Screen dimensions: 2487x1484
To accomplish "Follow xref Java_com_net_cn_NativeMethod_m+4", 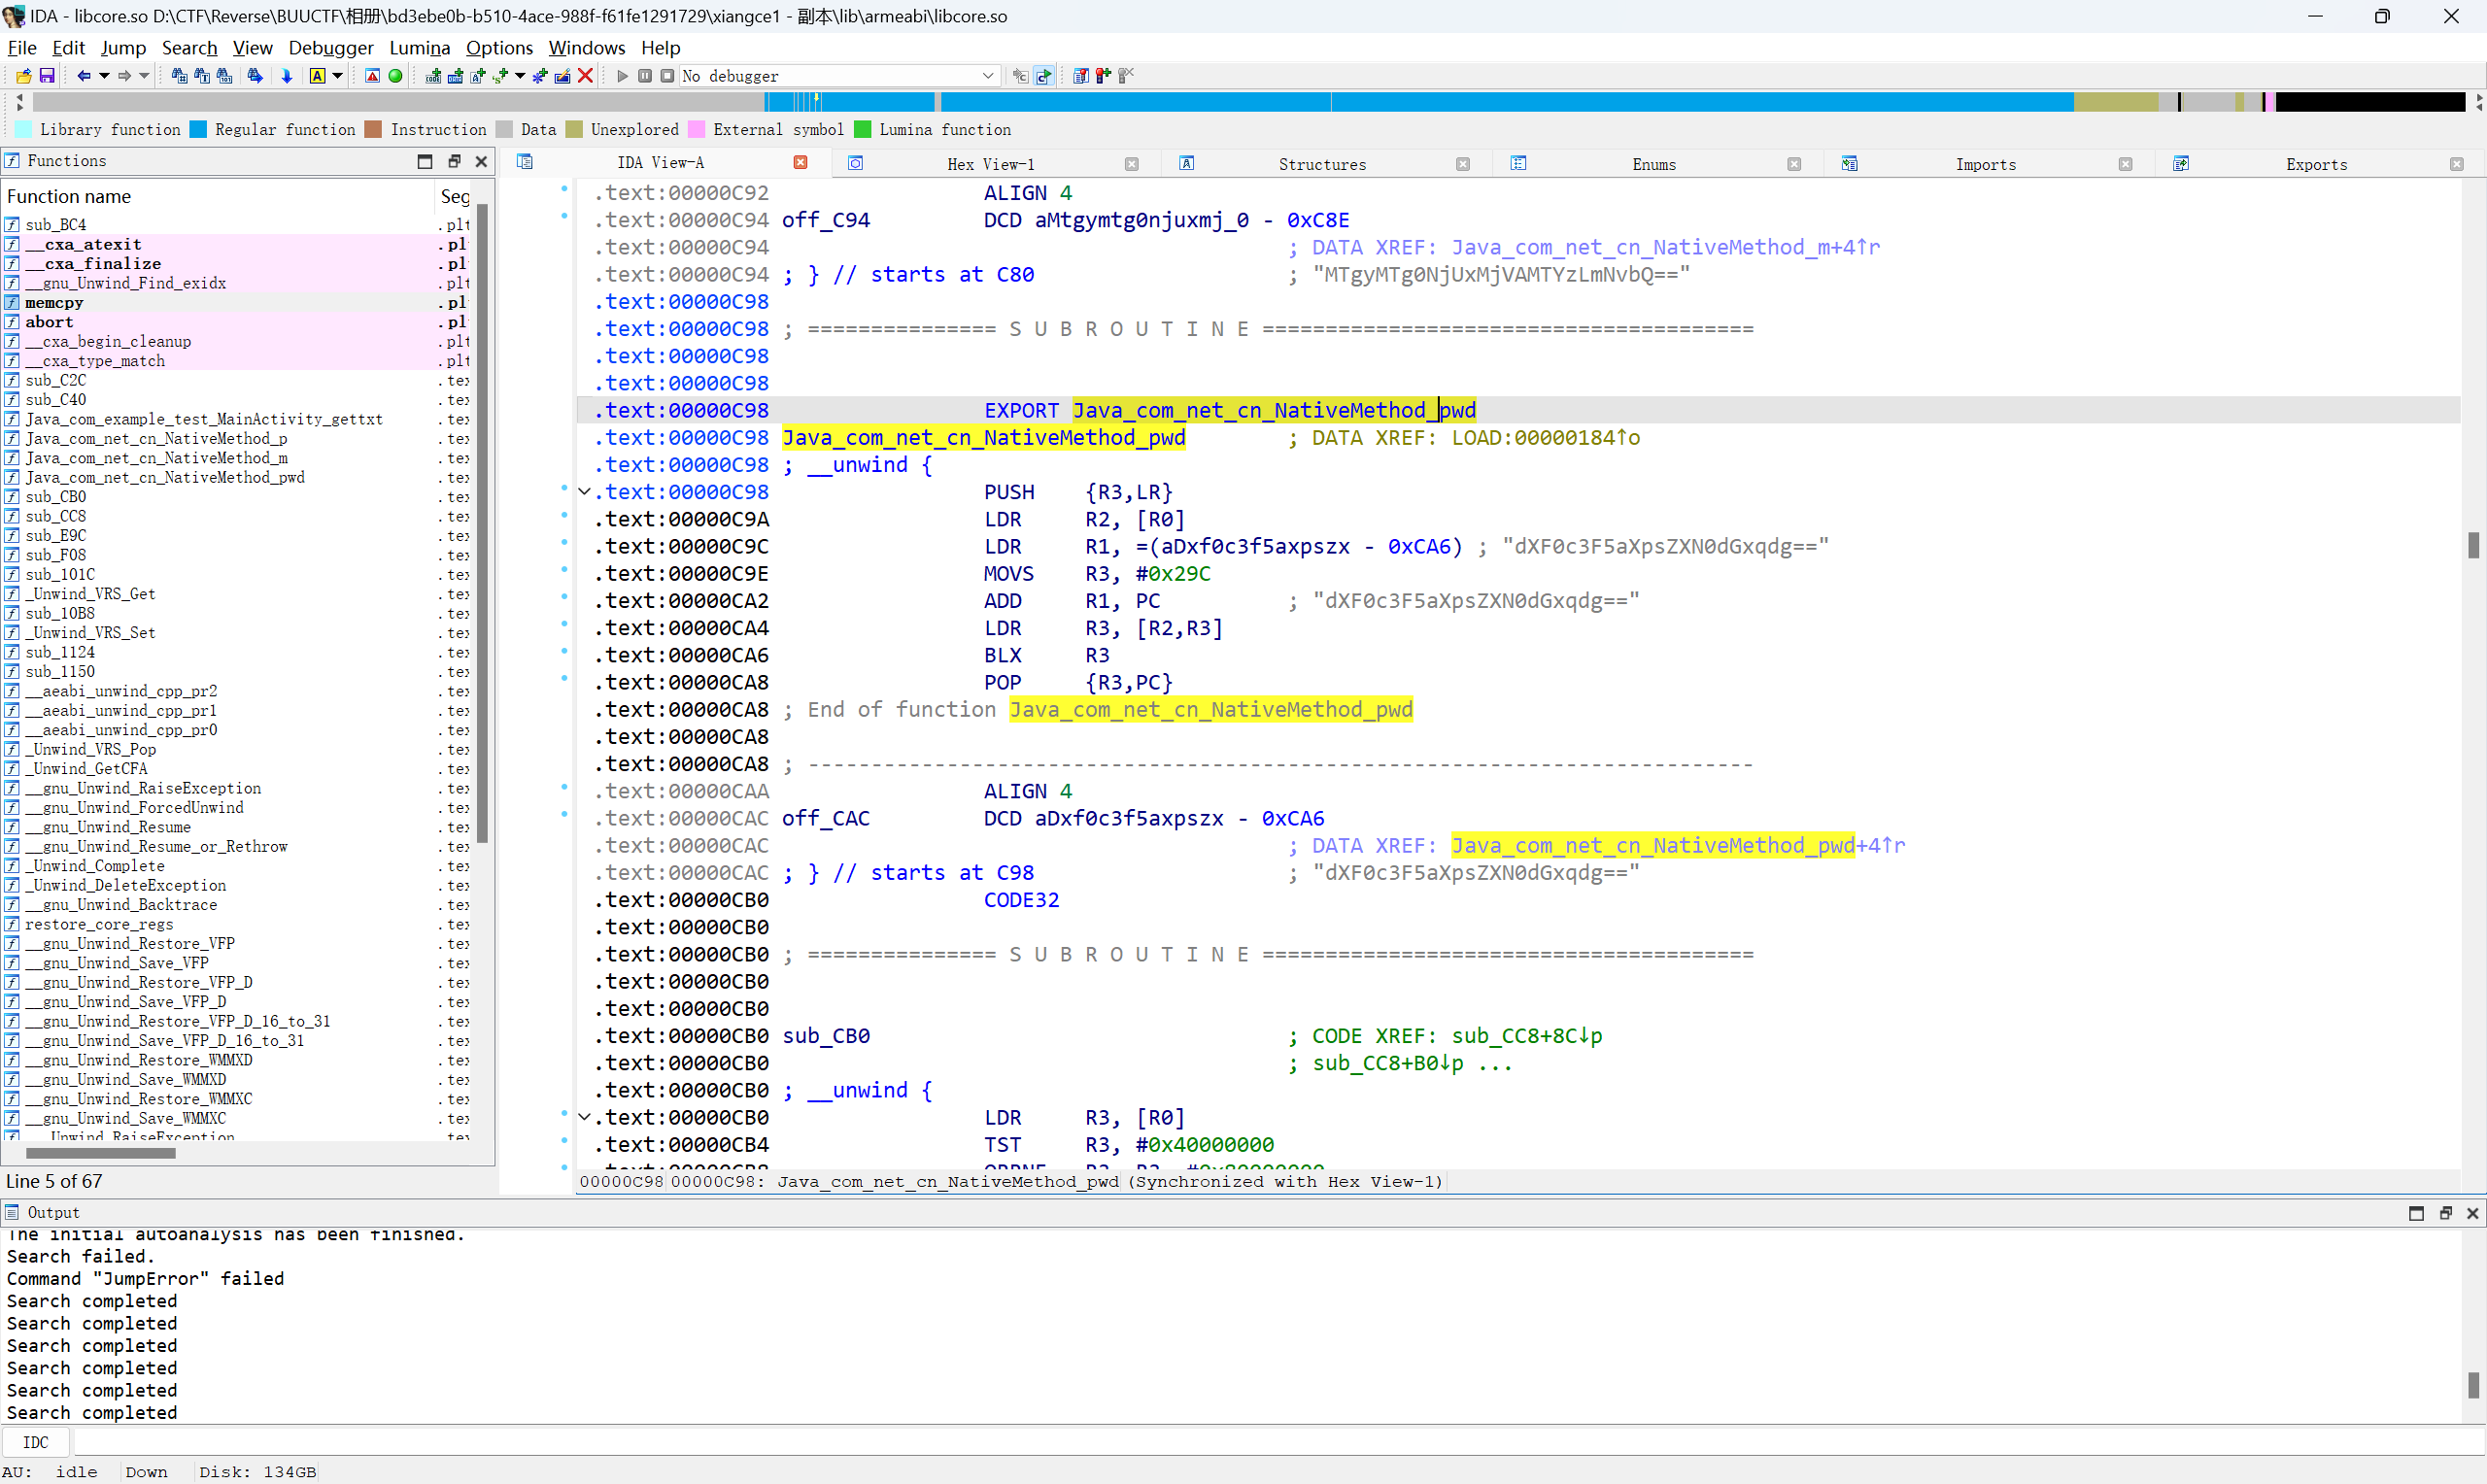I will pyautogui.click(x=1665, y=247).
